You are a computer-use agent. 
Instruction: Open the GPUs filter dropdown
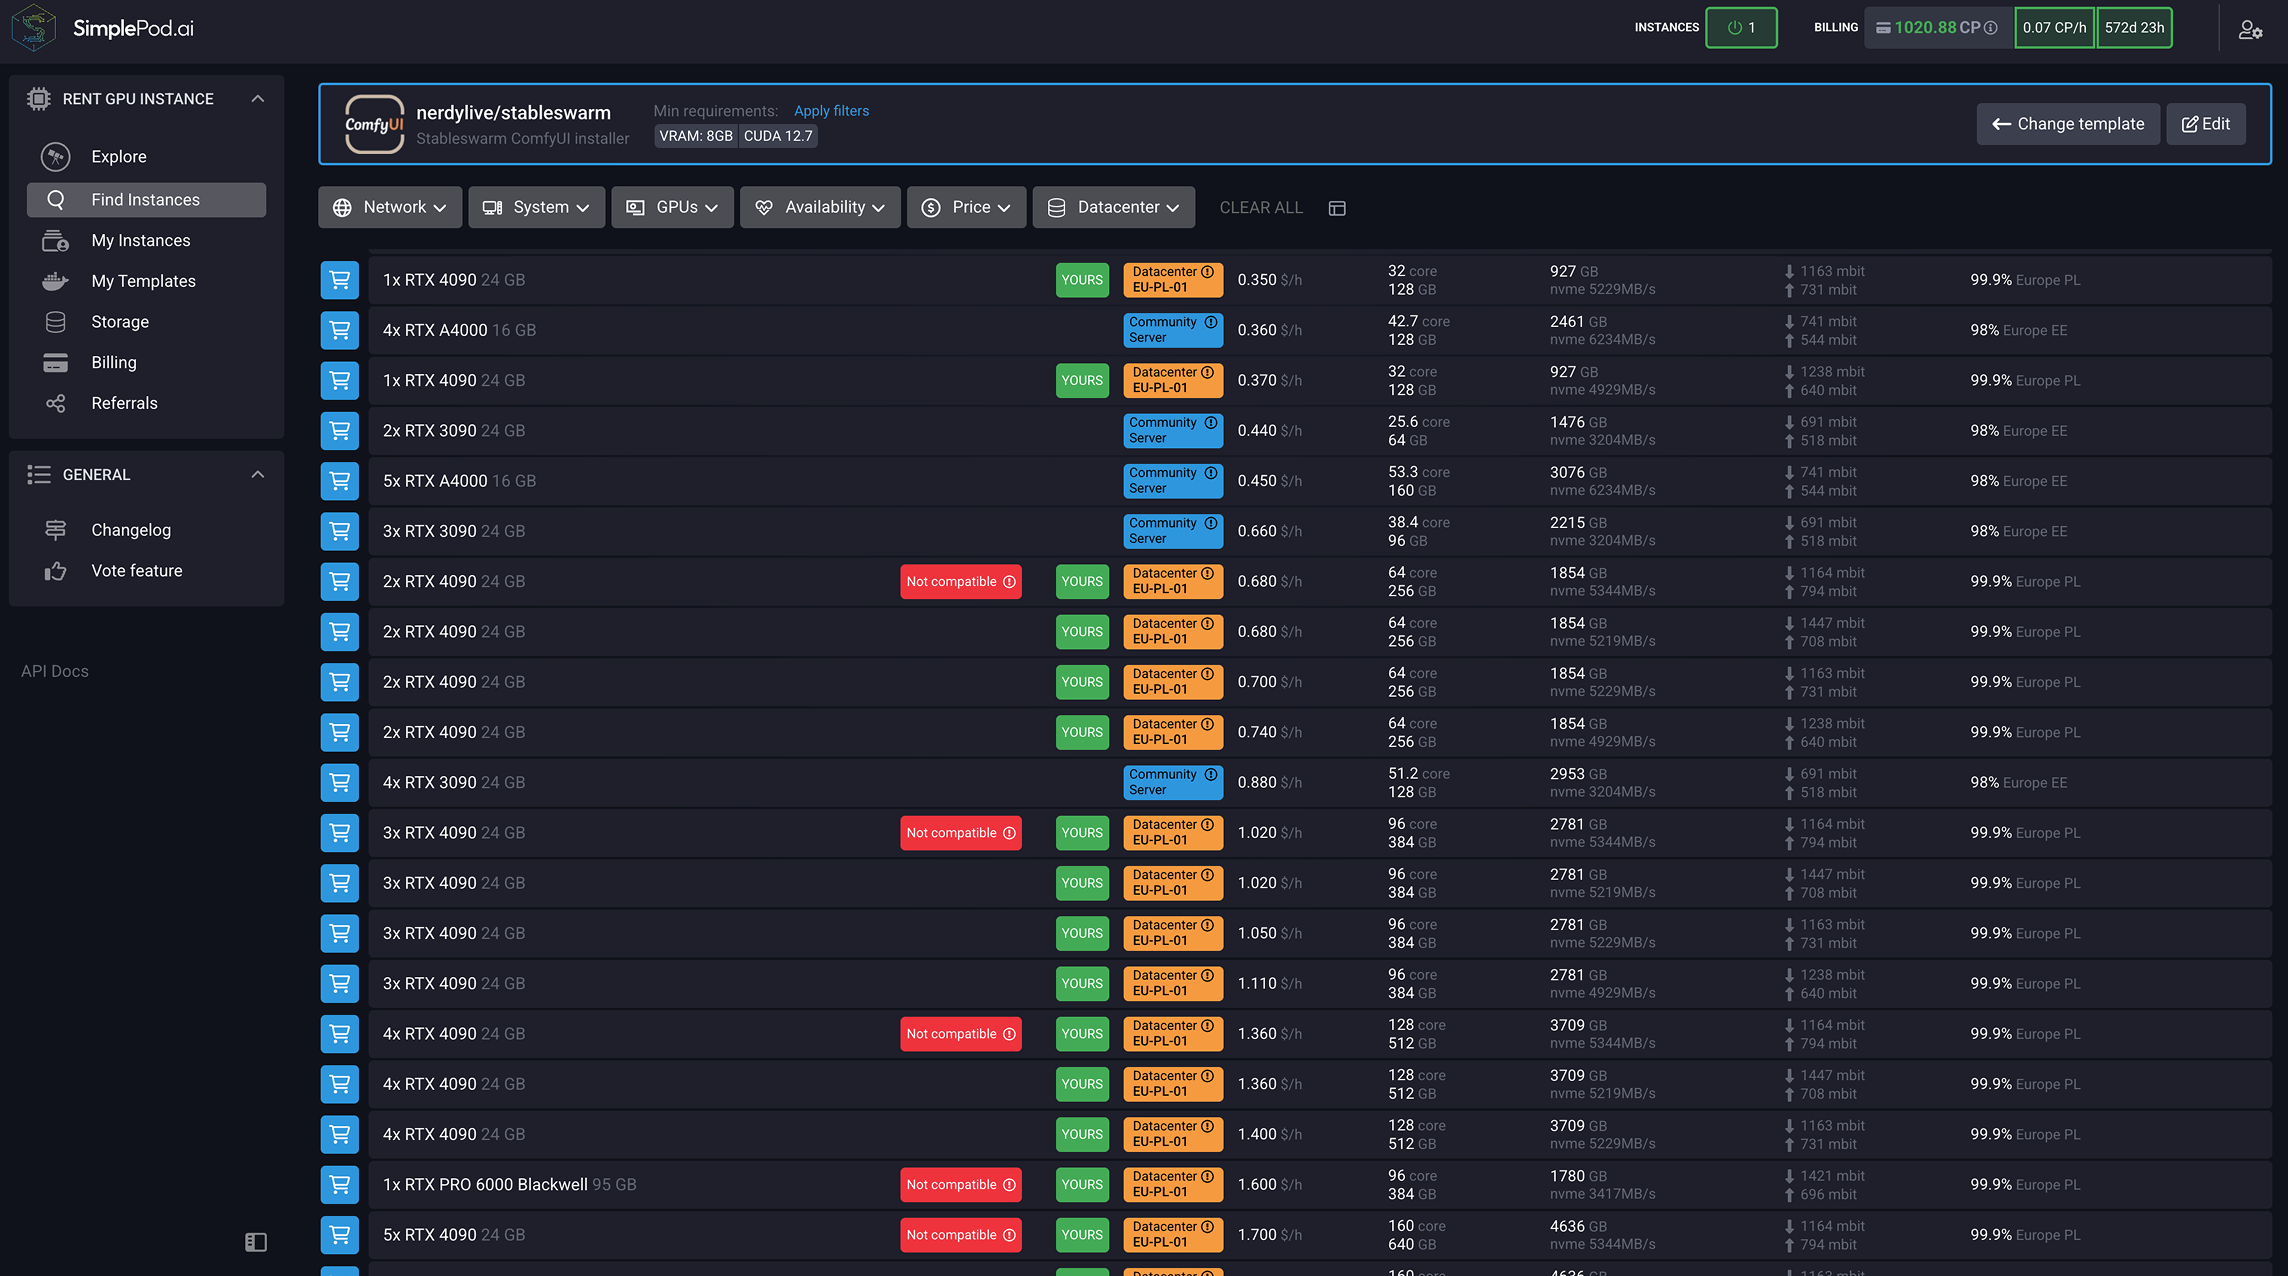pyautogui.click(x=672, y=207)
